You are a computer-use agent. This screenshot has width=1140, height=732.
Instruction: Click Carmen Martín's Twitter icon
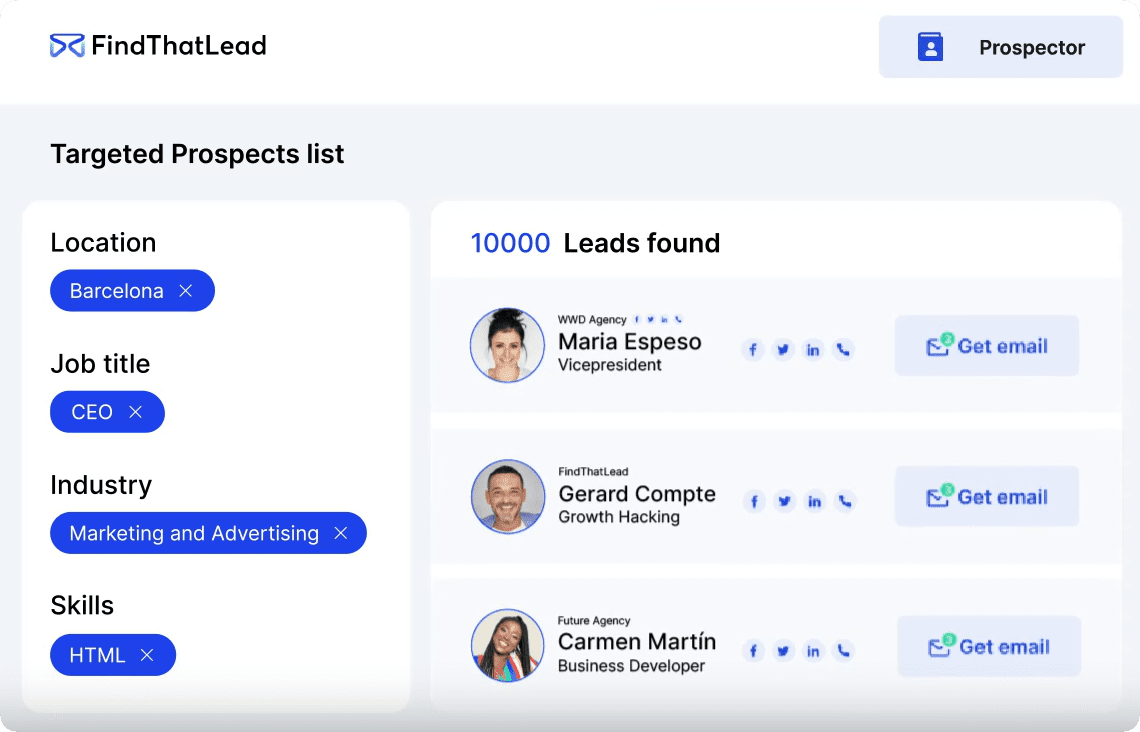tap(784, 651)
